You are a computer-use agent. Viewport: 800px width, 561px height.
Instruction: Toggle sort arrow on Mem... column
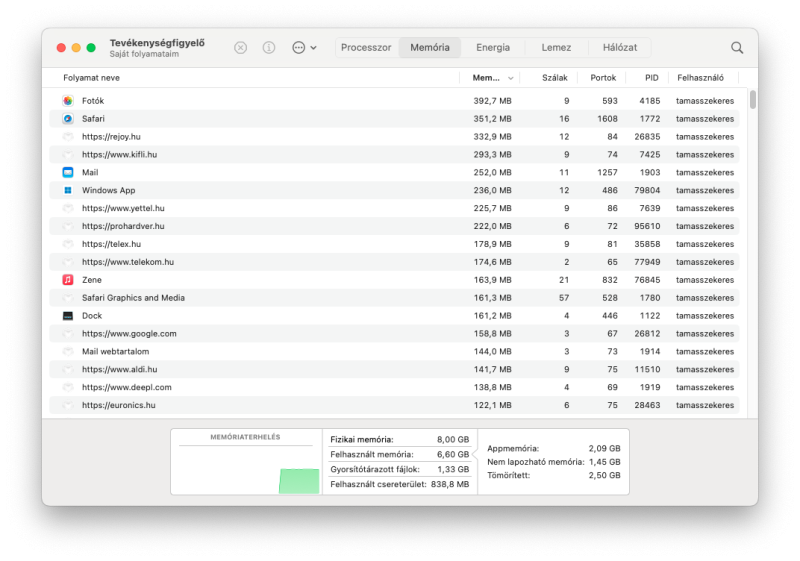click(510, 78)
